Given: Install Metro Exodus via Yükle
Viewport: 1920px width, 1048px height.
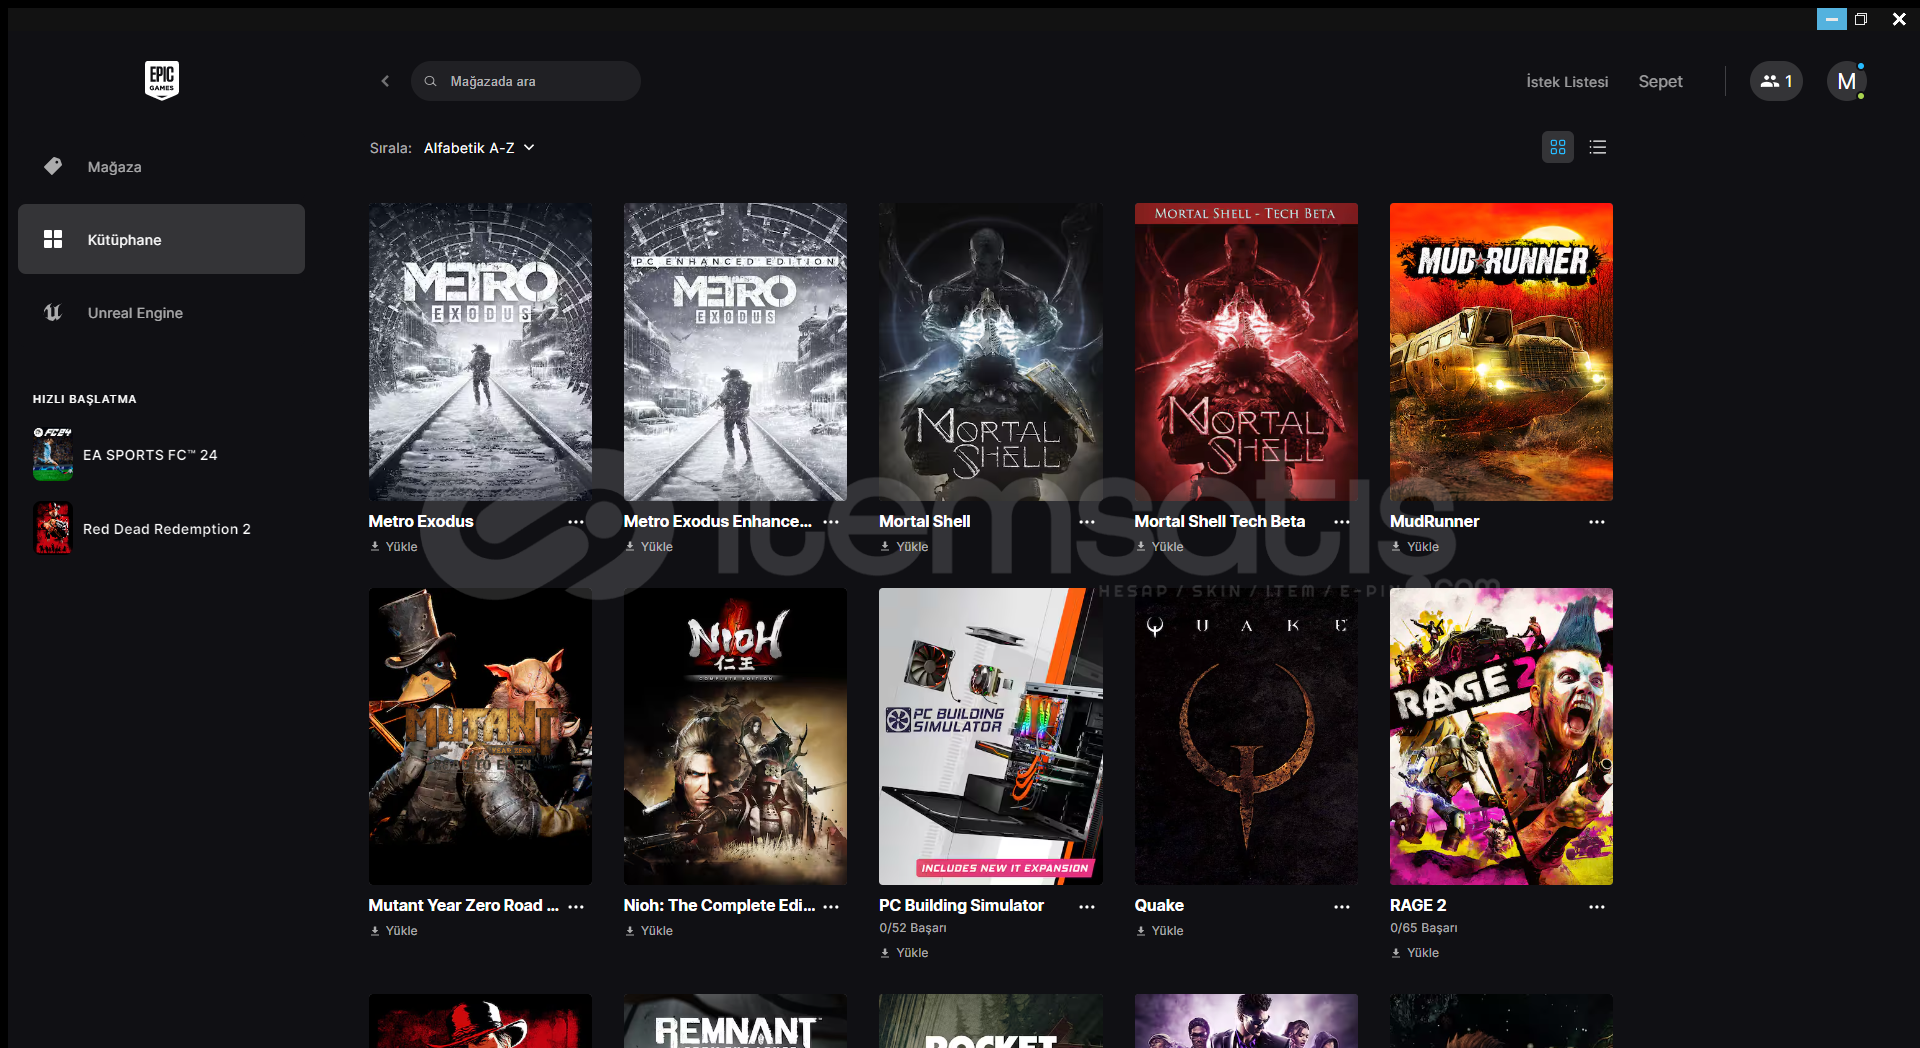Looking at the screenshot, I should coord(394,547).
